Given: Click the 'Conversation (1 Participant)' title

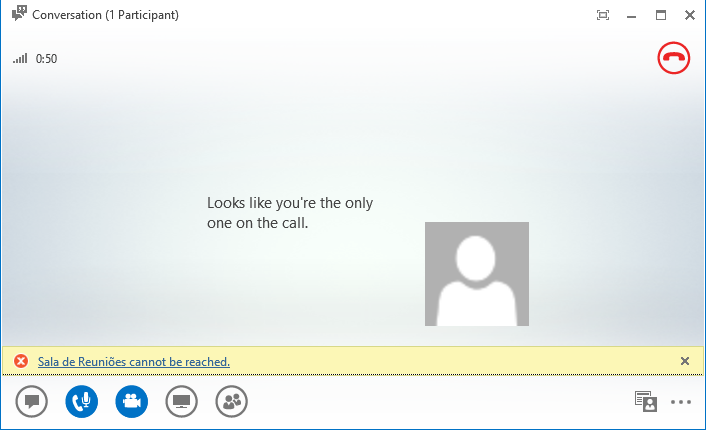Looking at the screenshot, I should [105, 15].
